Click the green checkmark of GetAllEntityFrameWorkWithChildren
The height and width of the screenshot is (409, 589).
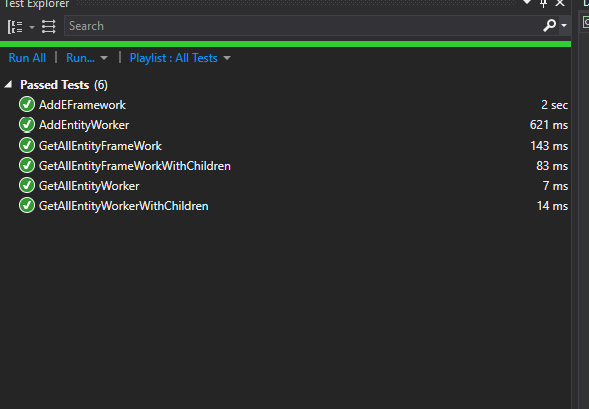pyautogui.click(x=27, y=165)
